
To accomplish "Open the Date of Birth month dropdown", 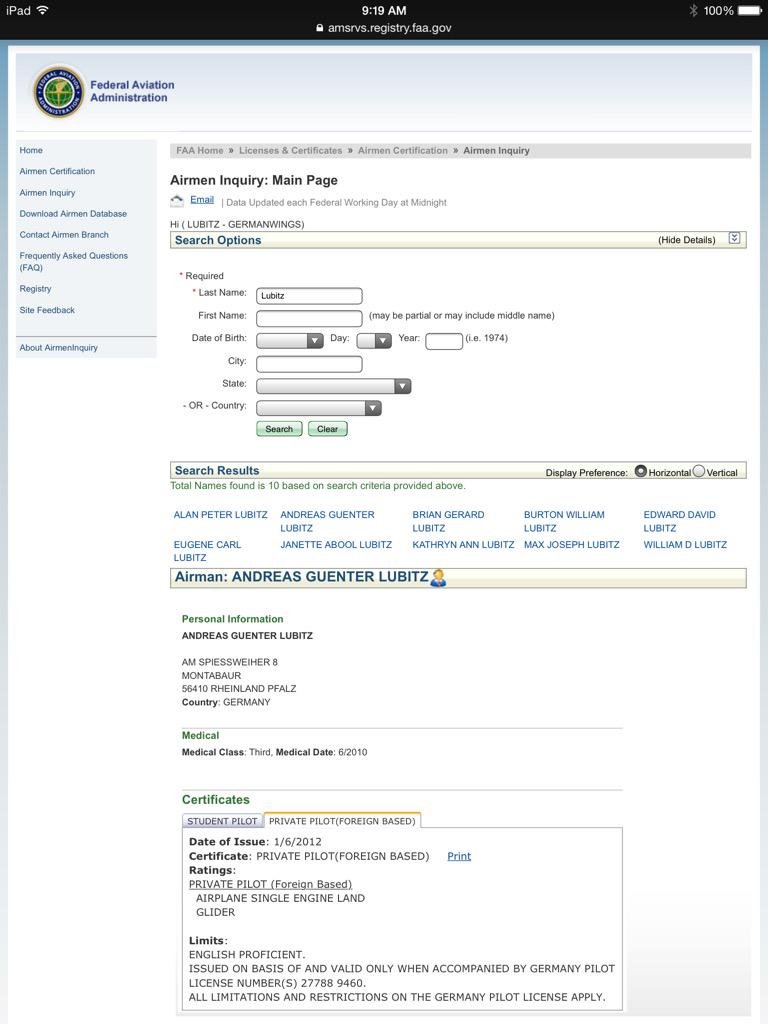I will (289, 340).
